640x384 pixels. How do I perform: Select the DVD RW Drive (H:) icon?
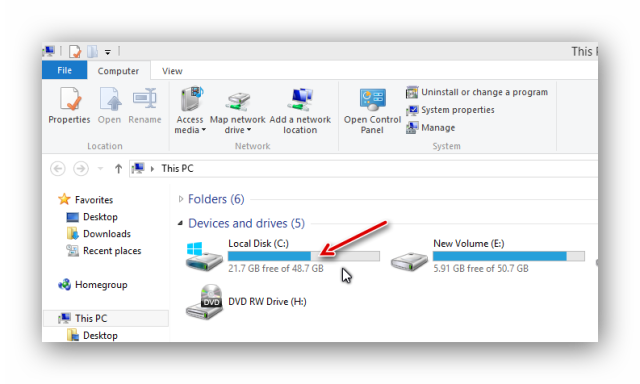(x=204, y=302)
